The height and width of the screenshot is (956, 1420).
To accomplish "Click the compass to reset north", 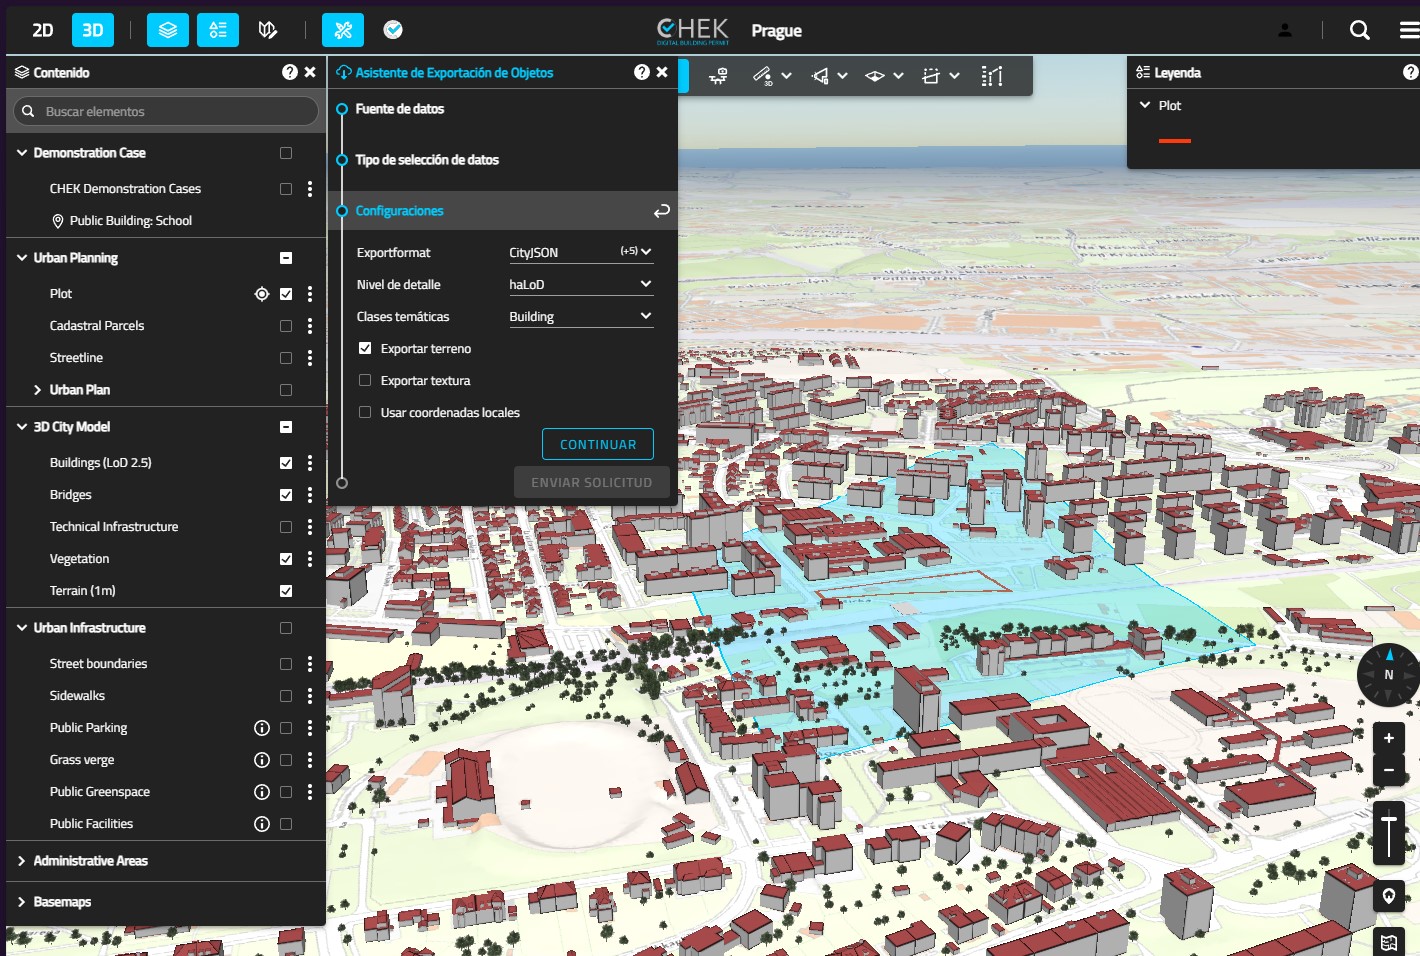I will (1388, 675).
